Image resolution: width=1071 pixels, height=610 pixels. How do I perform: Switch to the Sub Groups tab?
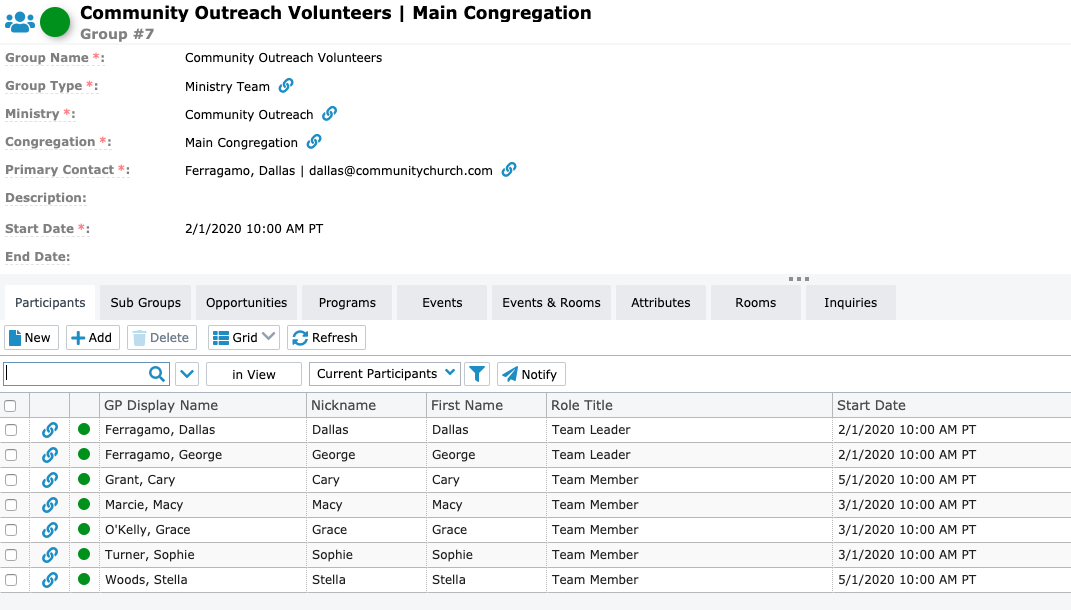pyautogui.click(x=147, y=302)
